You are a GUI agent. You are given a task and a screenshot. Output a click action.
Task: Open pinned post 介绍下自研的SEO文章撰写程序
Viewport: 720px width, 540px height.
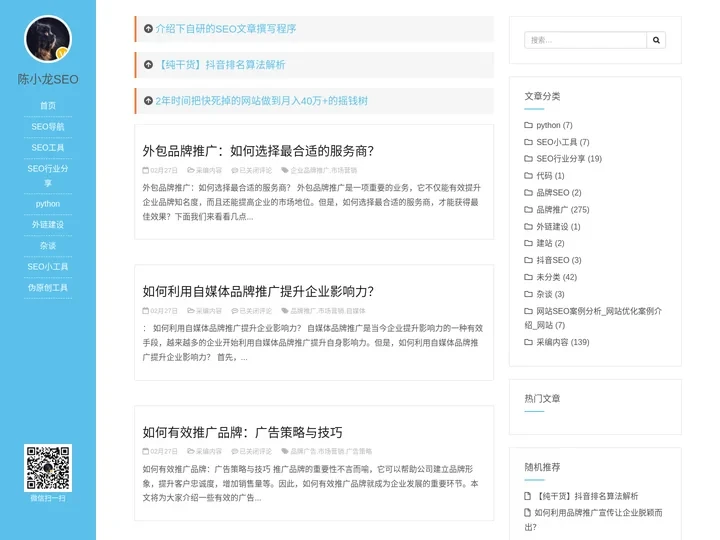(x=225, y=28)
